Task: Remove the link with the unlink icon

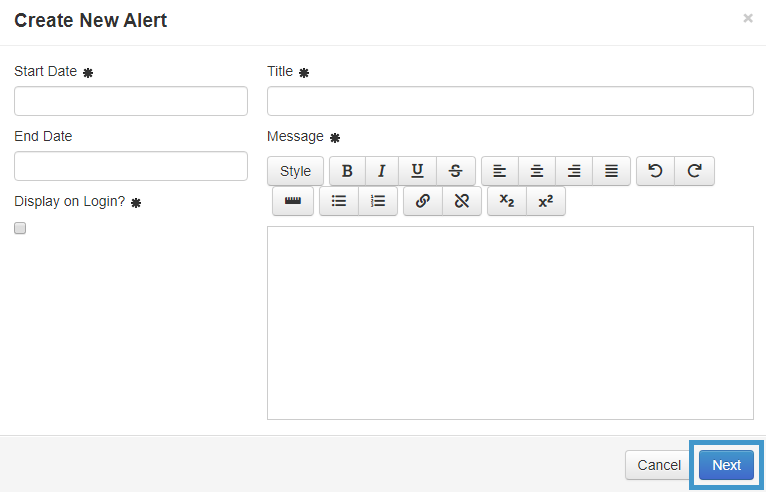Action: pyautogui.click(x=462, y=201)
